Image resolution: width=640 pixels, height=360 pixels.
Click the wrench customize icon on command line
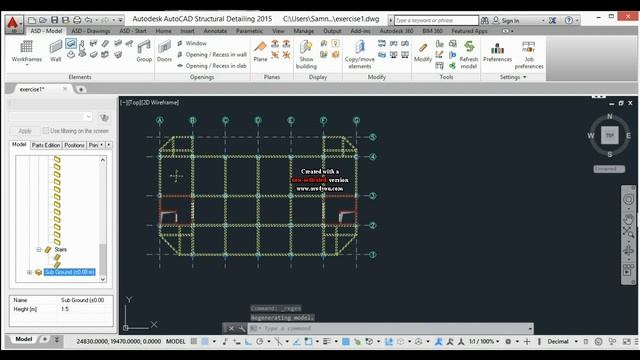[x=241, y=328]
